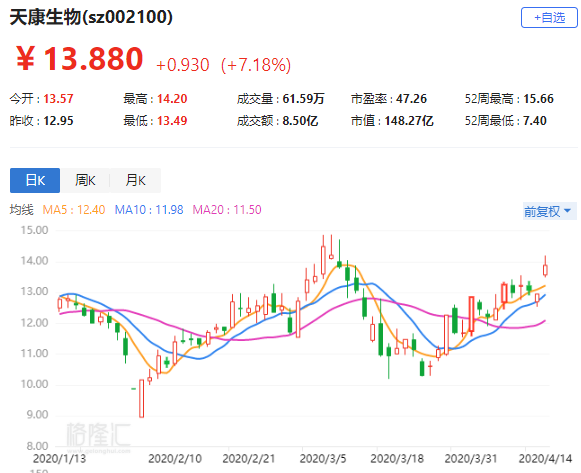Click the 9.00 price axis label
Screen dimensions: 581x473
click(37, 415)
